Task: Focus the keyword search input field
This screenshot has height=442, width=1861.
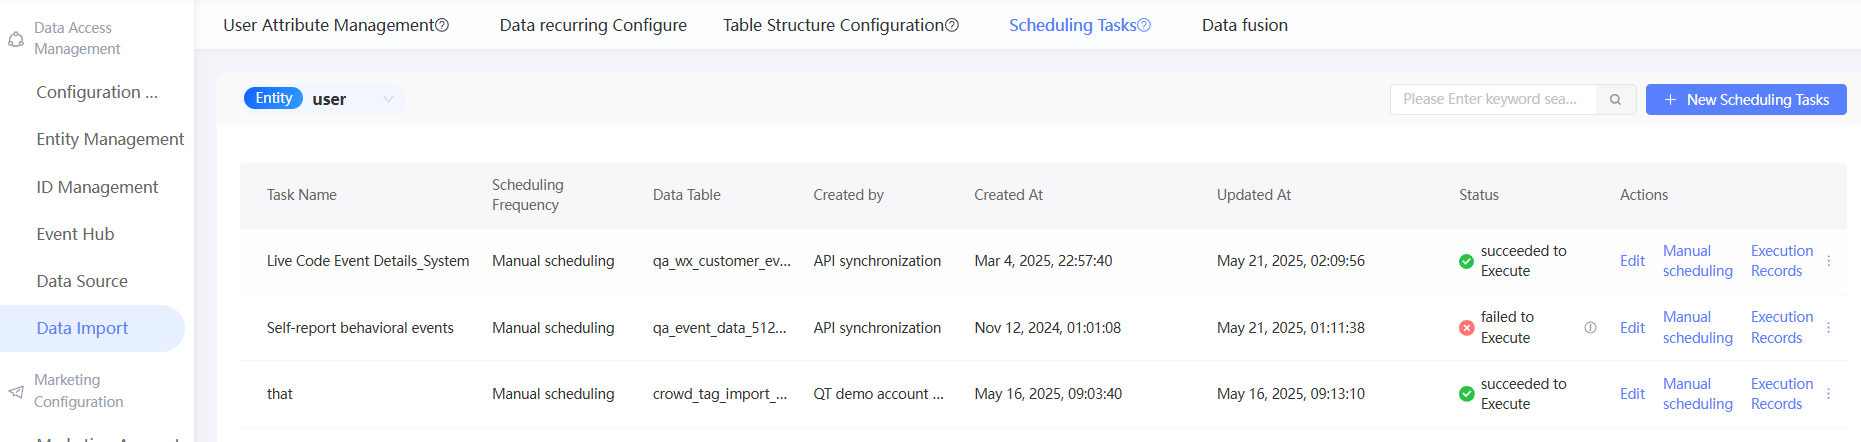Action: pyautogui.click(x=1490, y=99)
